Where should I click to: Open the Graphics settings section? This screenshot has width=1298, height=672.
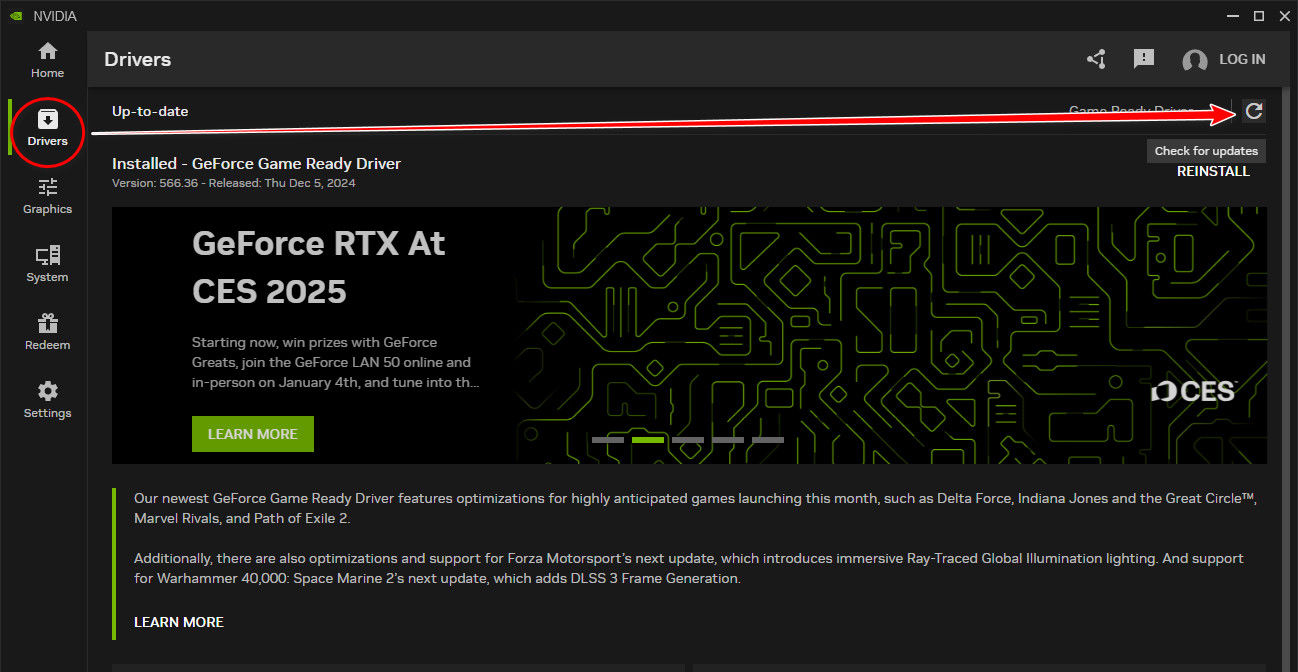click(47, 196)
